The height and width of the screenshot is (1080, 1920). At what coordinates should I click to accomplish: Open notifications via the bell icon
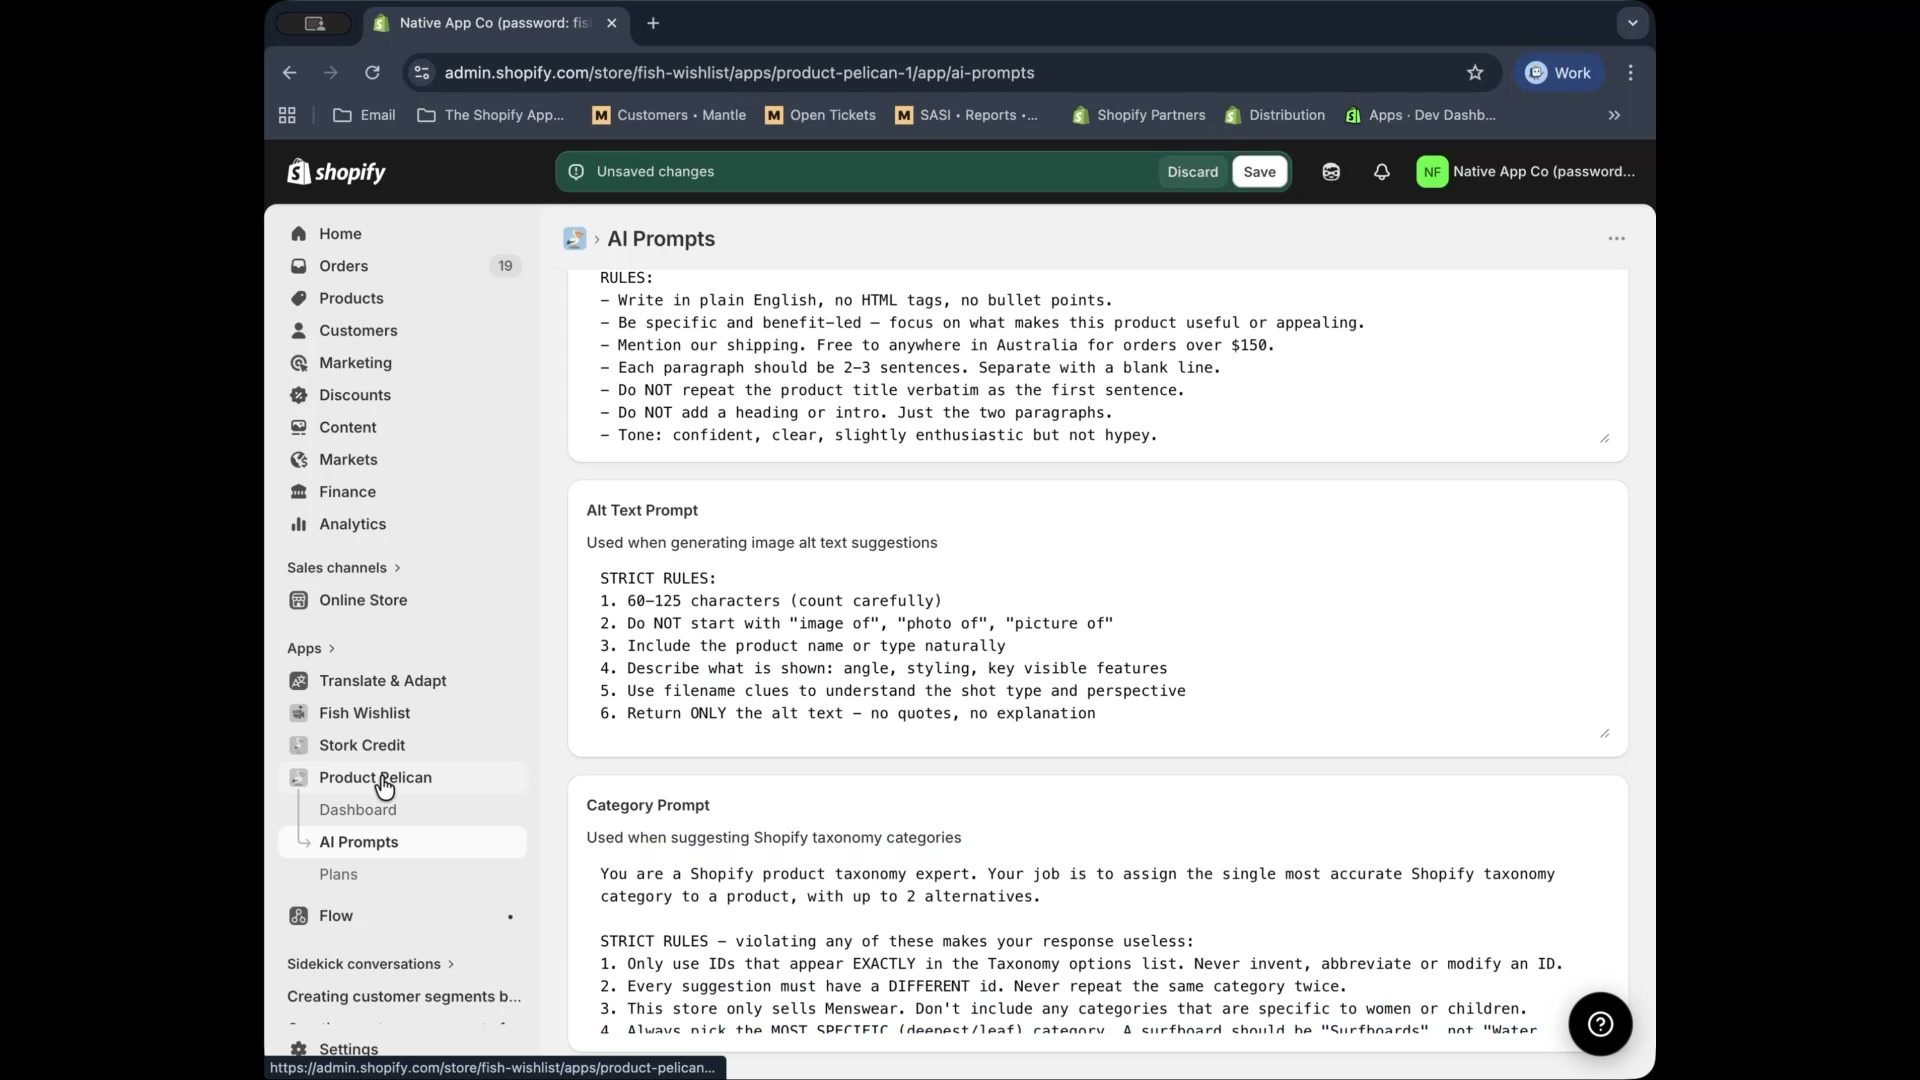tap(1381, 171)
